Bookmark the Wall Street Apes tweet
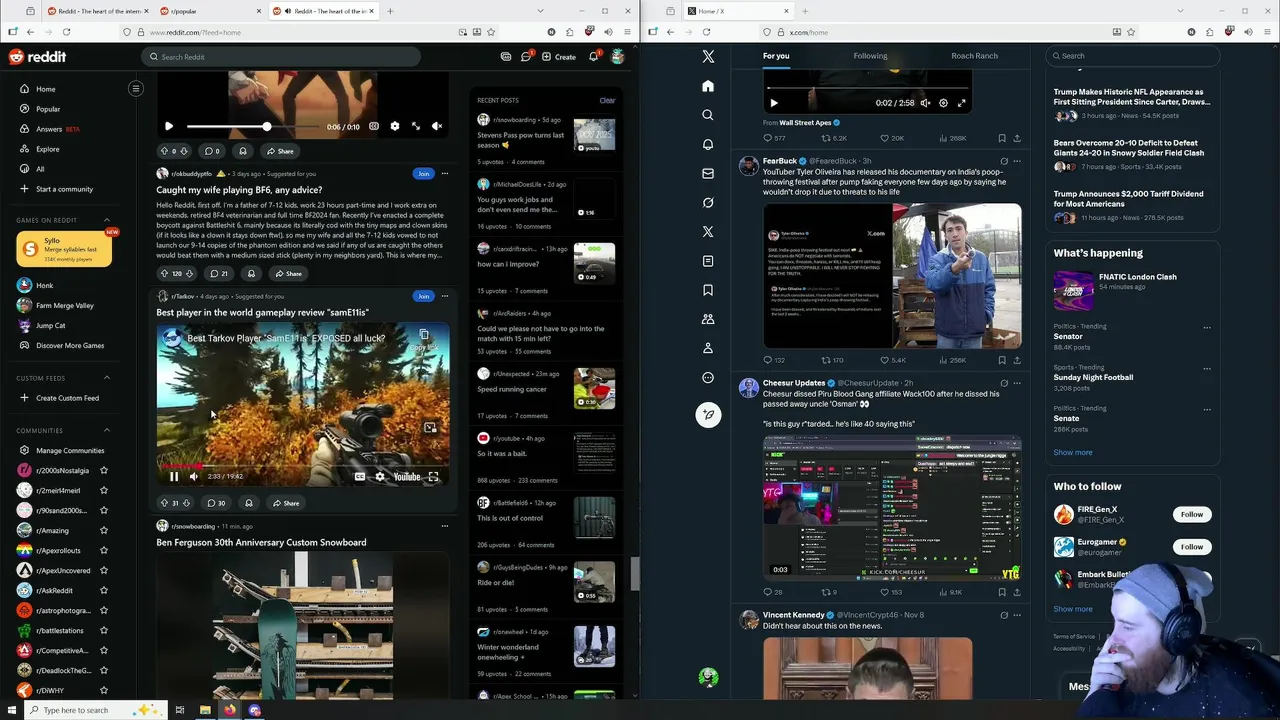This screenshot has width=1280, height=720. [x=1002, y=138]
